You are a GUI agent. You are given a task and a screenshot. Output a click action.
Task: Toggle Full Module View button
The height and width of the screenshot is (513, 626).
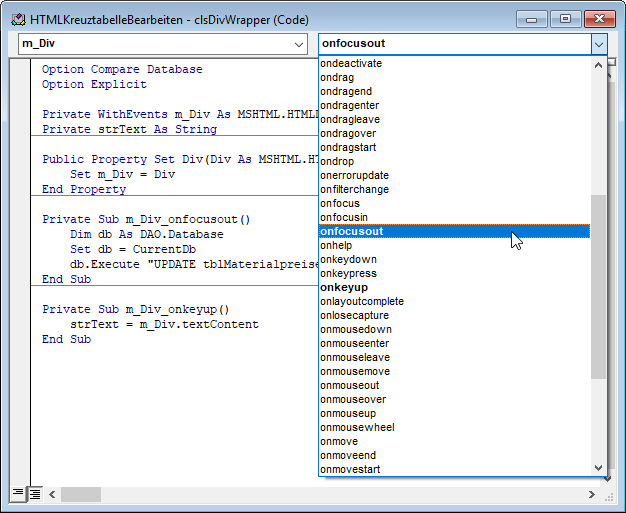pos(34,494)
